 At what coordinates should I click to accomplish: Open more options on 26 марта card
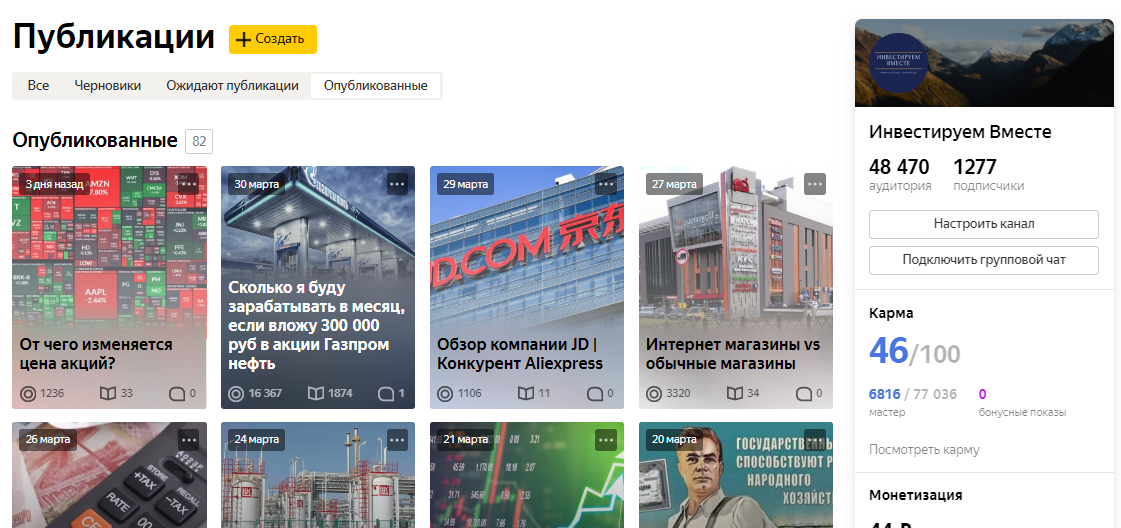189,439
